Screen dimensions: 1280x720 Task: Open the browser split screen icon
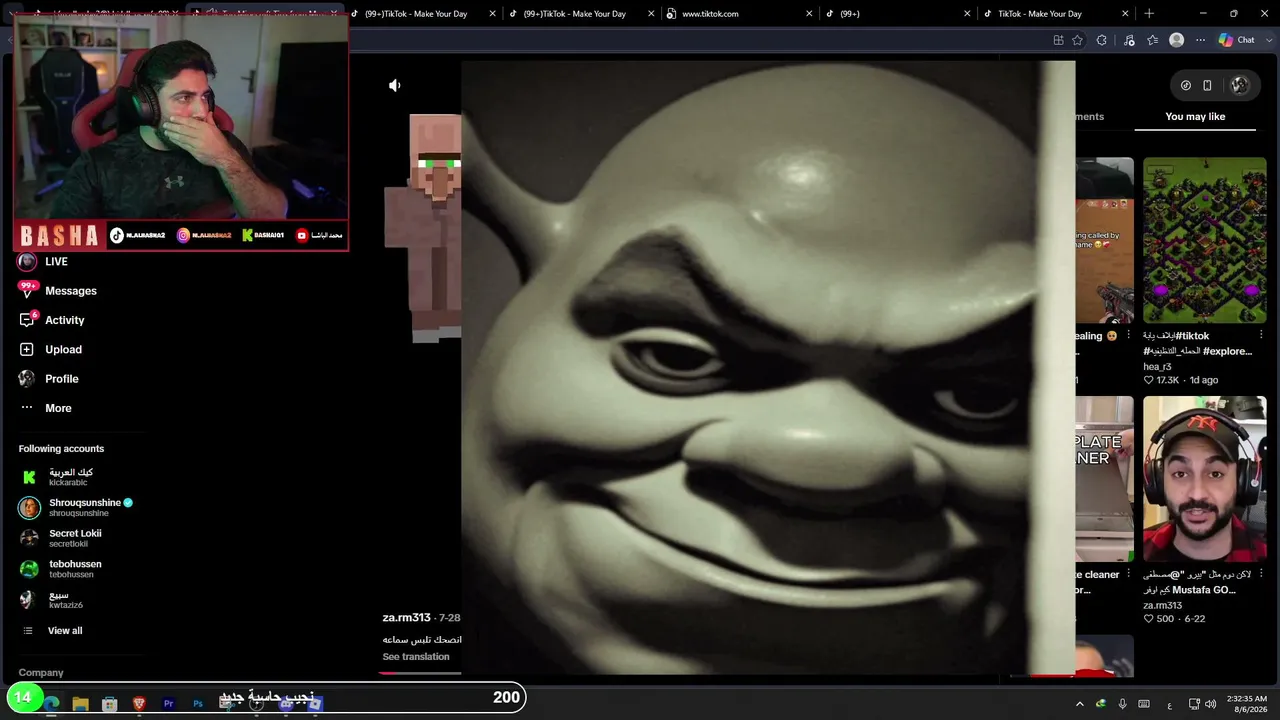point(1058,40)
